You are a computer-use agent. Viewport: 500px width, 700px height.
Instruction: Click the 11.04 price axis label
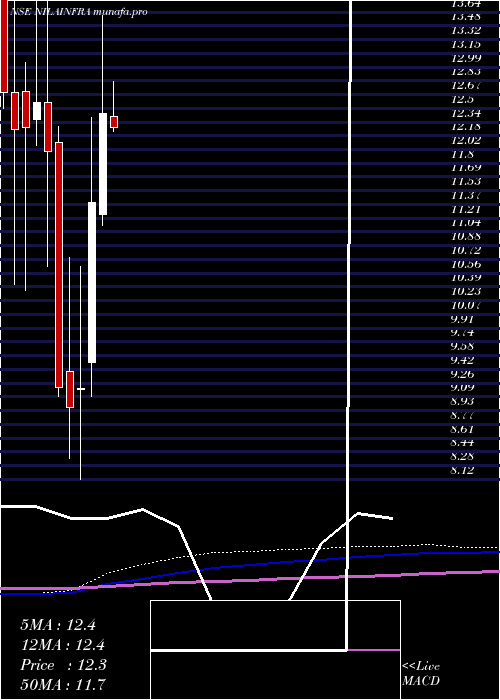click(x=466, y=222)
